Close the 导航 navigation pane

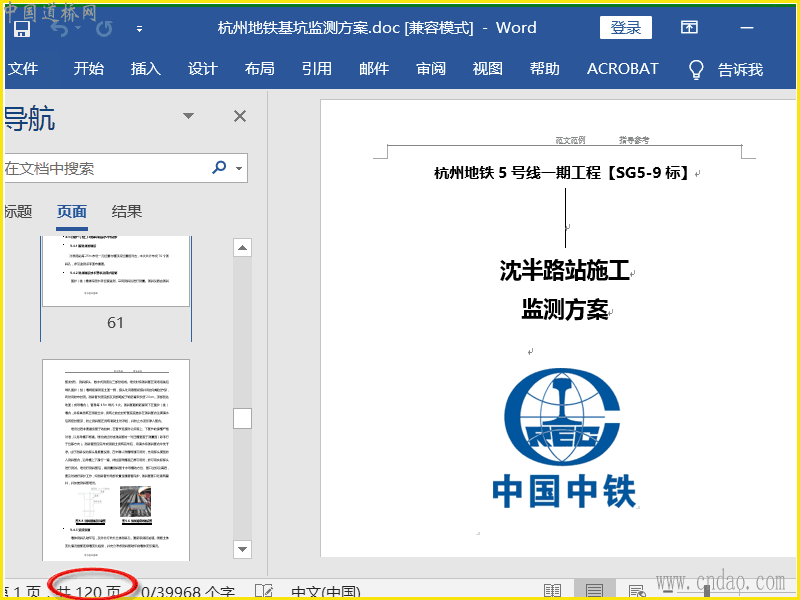tap(240, 116)
